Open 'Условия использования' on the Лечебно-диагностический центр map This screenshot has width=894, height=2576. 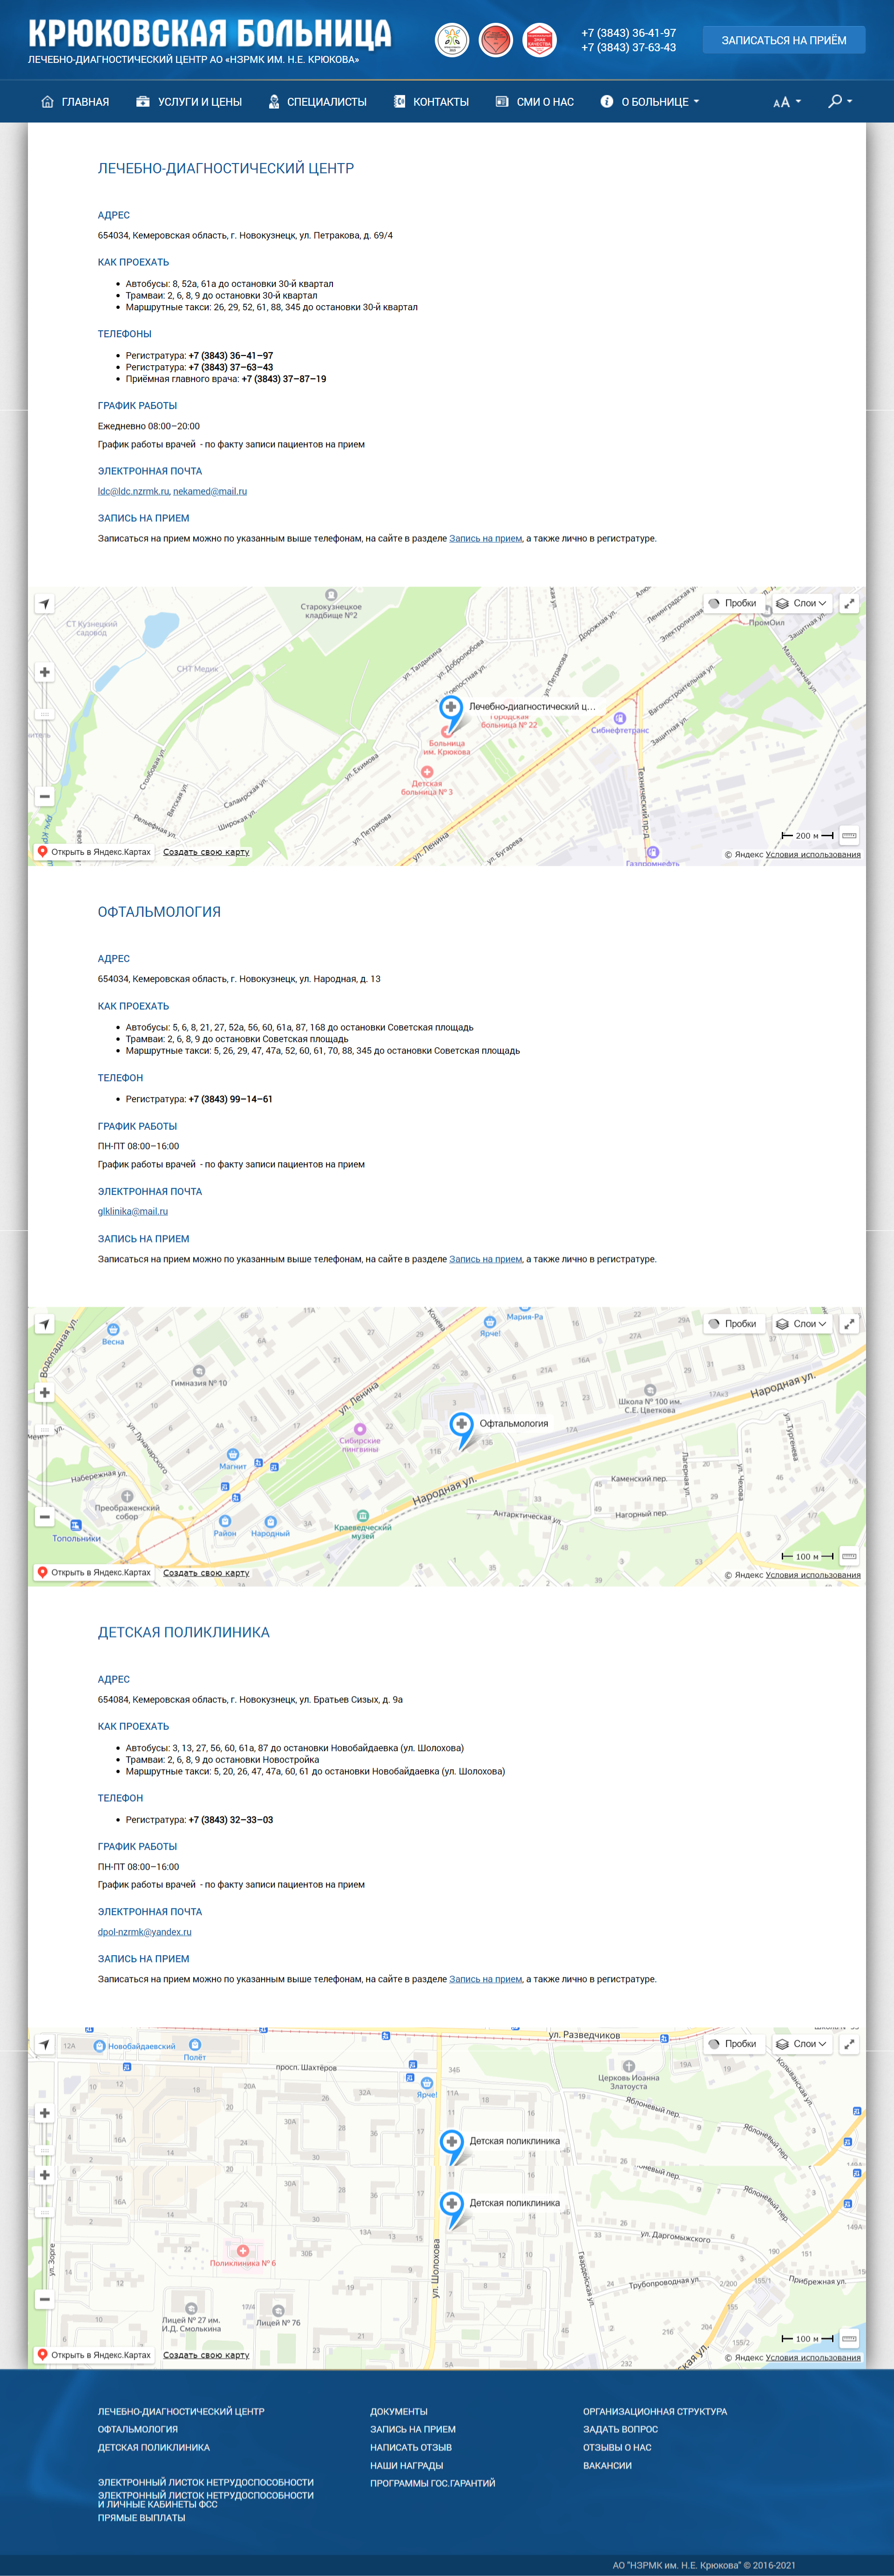[813, 855]
